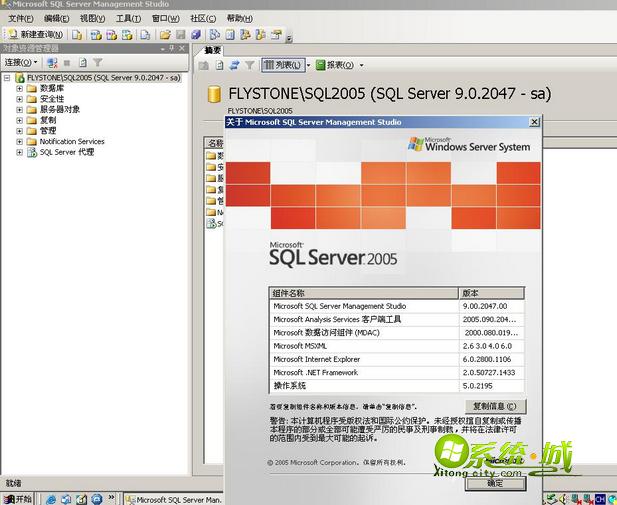The image size is (617, 505).
Task: Click the Analysis Services MDX Query icon
Action: (x=96, y=35)
